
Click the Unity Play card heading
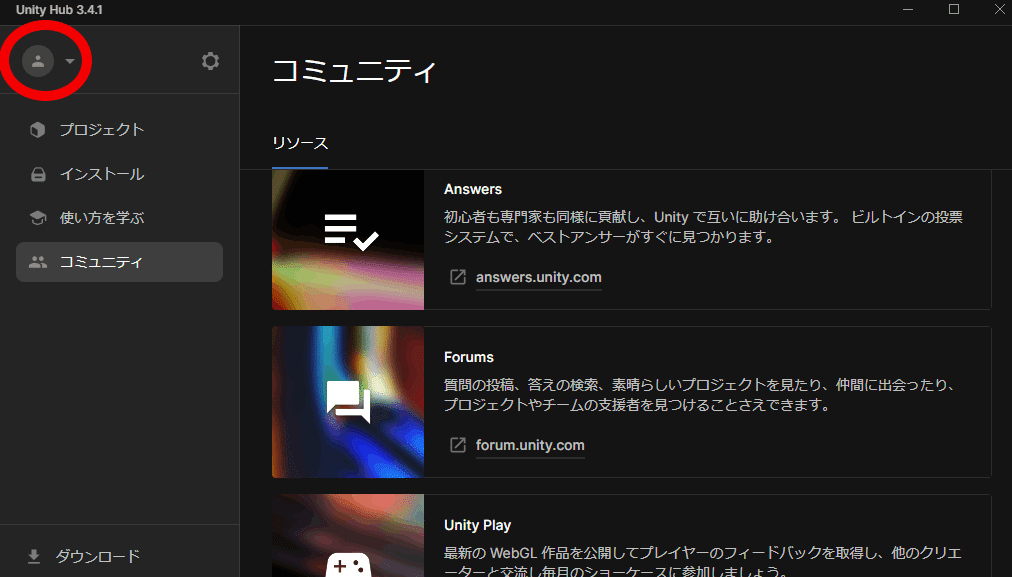click(x=478, y=525)
